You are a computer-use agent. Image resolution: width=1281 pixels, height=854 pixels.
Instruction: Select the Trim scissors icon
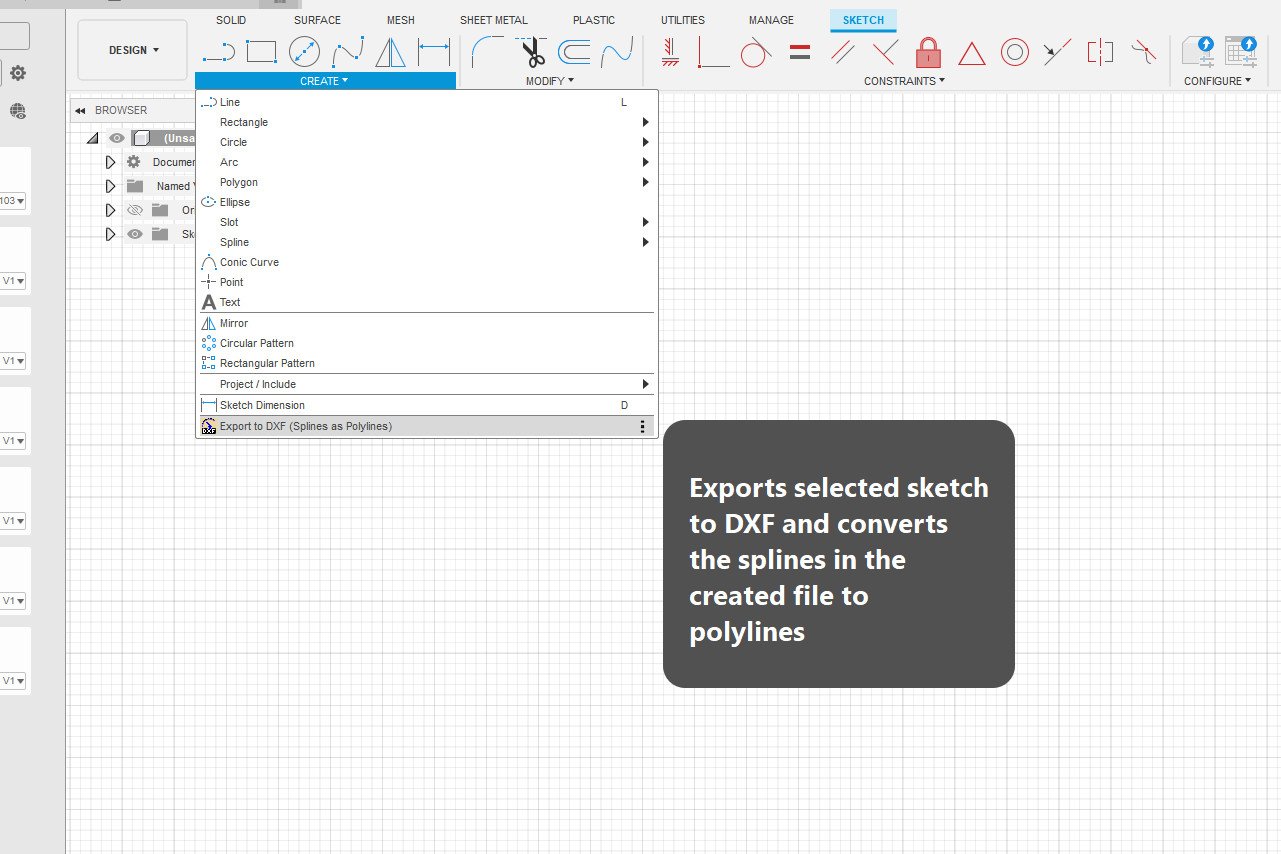(531, 51)
